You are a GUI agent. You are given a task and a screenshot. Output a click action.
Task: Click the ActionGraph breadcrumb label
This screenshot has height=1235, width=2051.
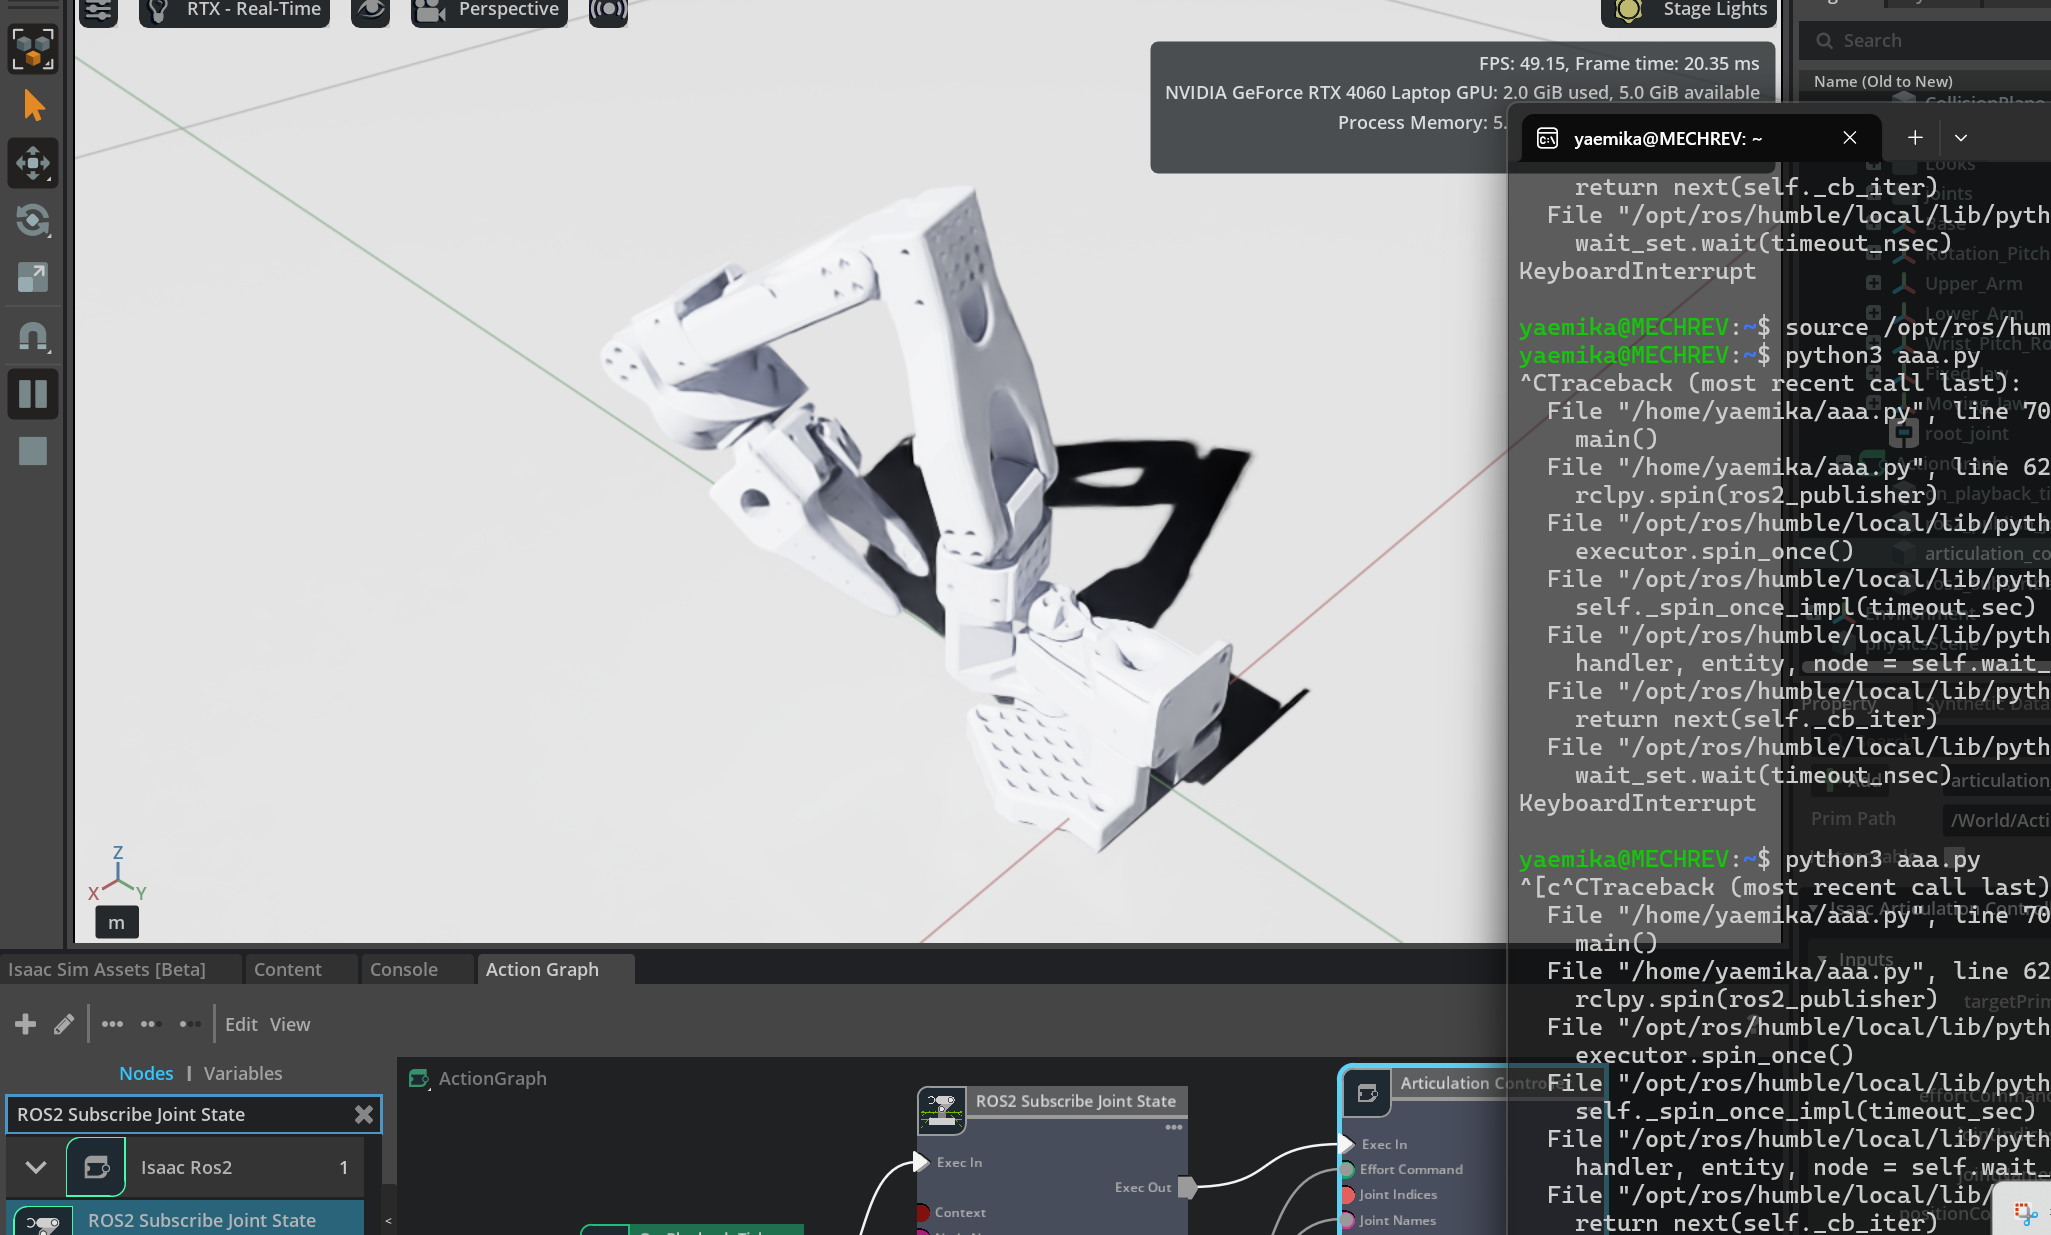(x=492, y=1078)
